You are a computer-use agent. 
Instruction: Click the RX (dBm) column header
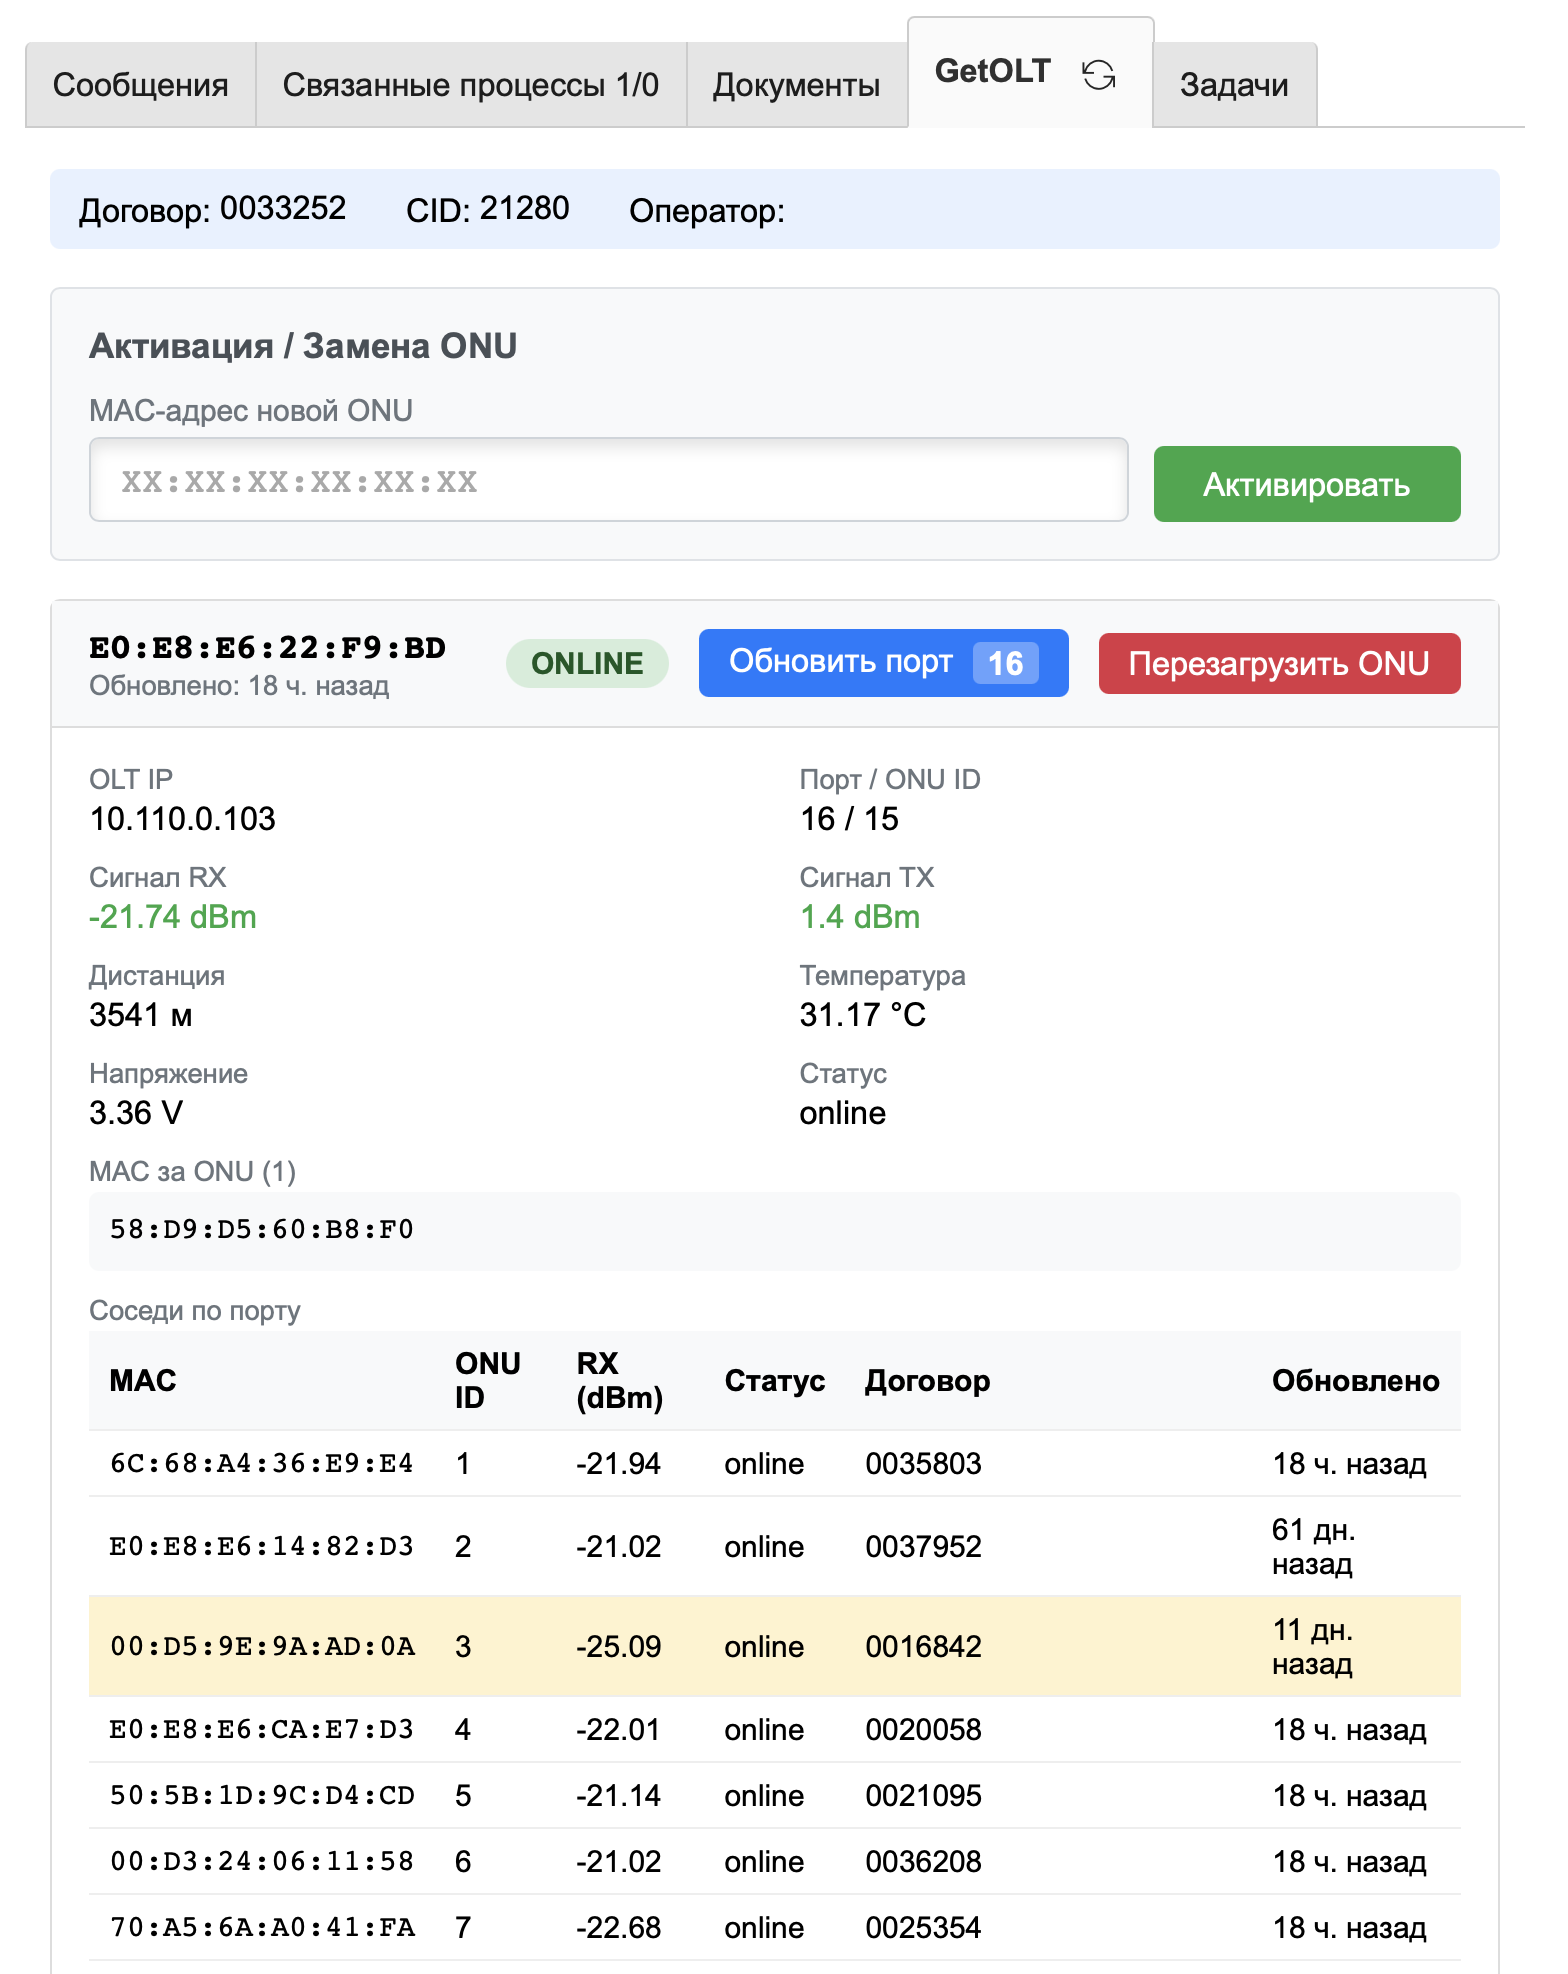coord(619,1380)
